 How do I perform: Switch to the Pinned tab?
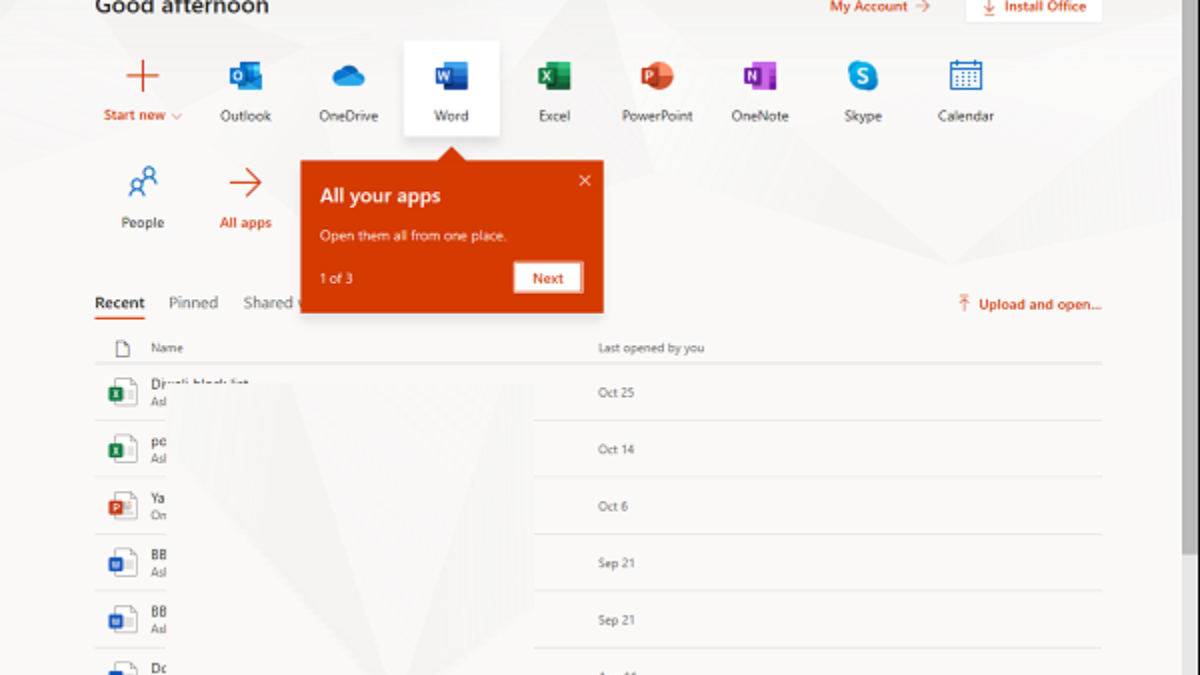[193, 303]
